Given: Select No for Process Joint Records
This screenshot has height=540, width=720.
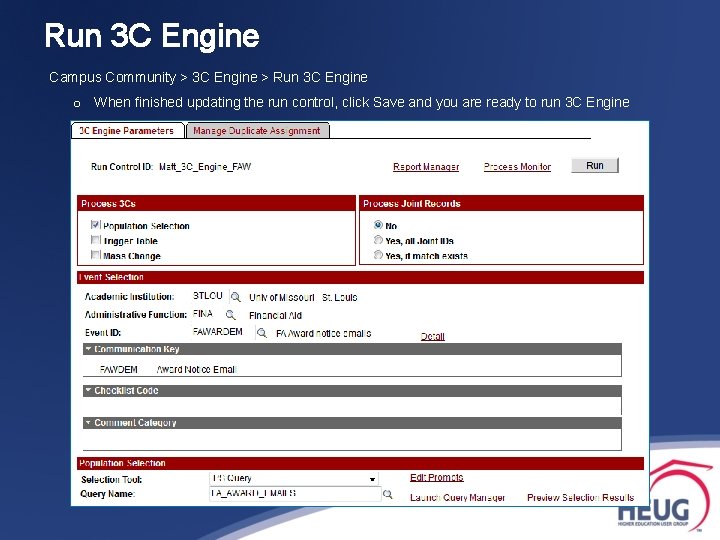Looking at the screenshot, I should [378, 225].
